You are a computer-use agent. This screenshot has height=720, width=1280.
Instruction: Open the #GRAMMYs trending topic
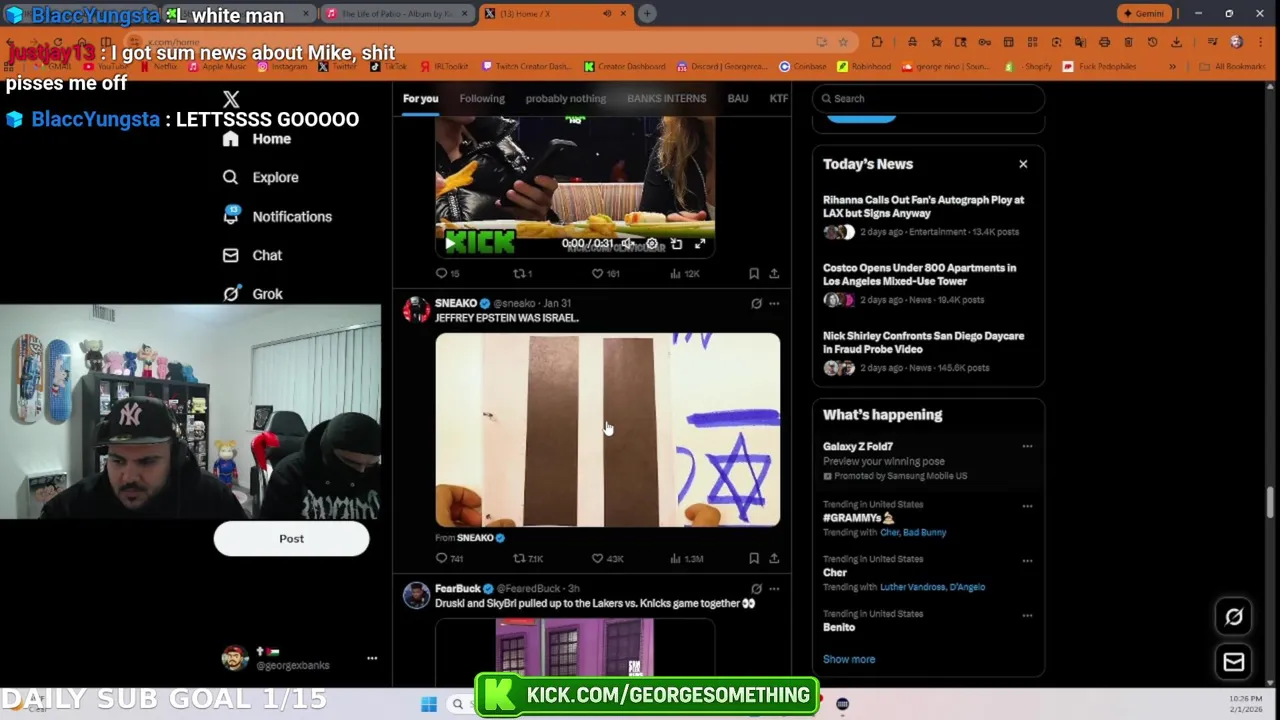(858, 518)
